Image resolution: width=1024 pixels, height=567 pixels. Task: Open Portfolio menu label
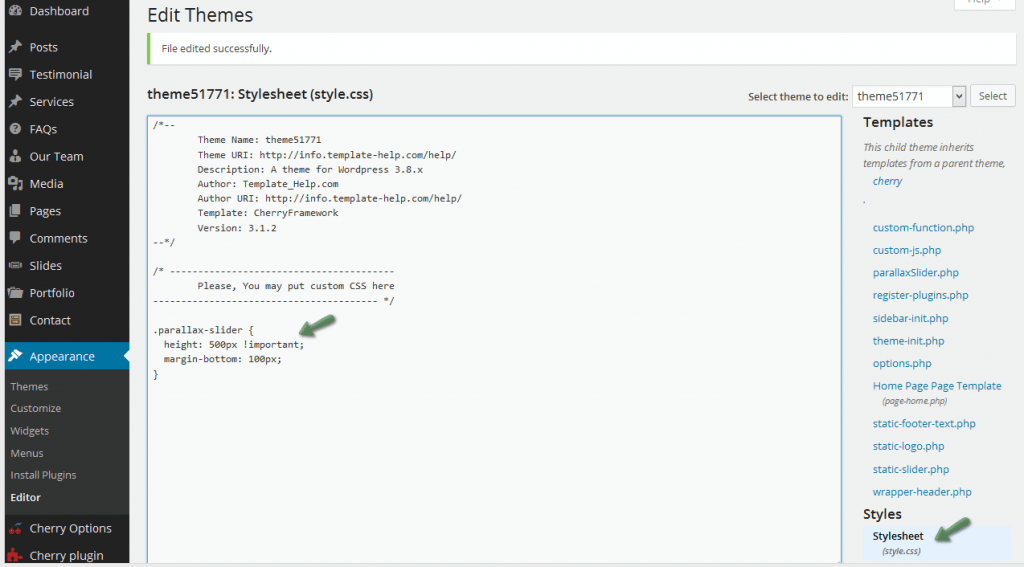point(52,293)
